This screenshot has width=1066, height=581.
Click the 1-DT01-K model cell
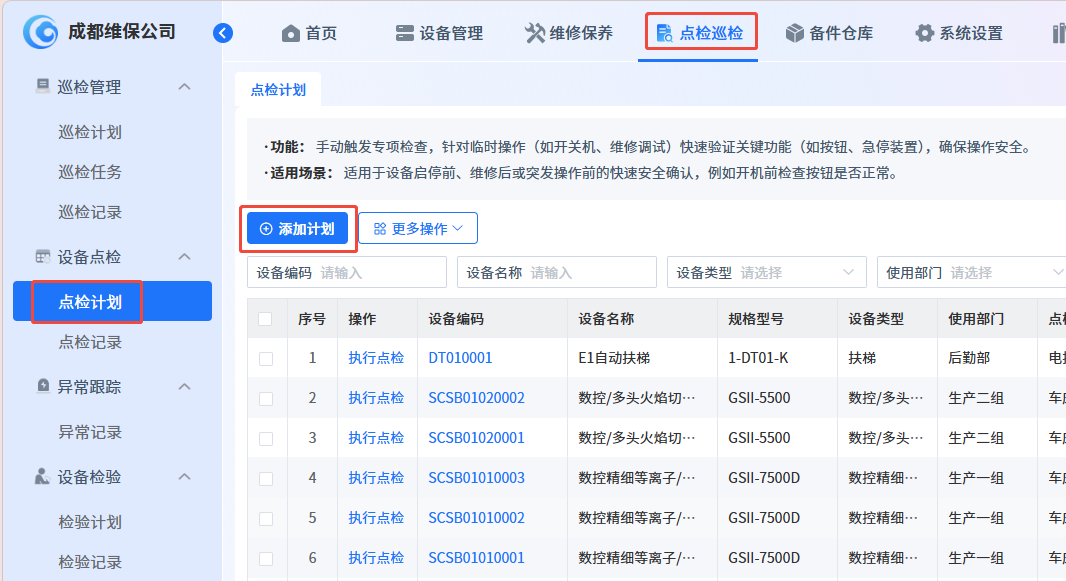[758, 358]
